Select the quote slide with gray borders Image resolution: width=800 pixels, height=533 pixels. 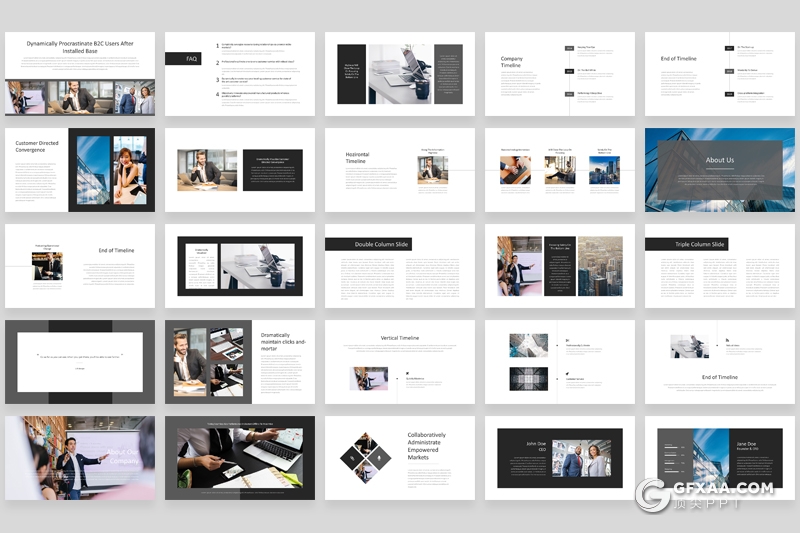[79, 361]
